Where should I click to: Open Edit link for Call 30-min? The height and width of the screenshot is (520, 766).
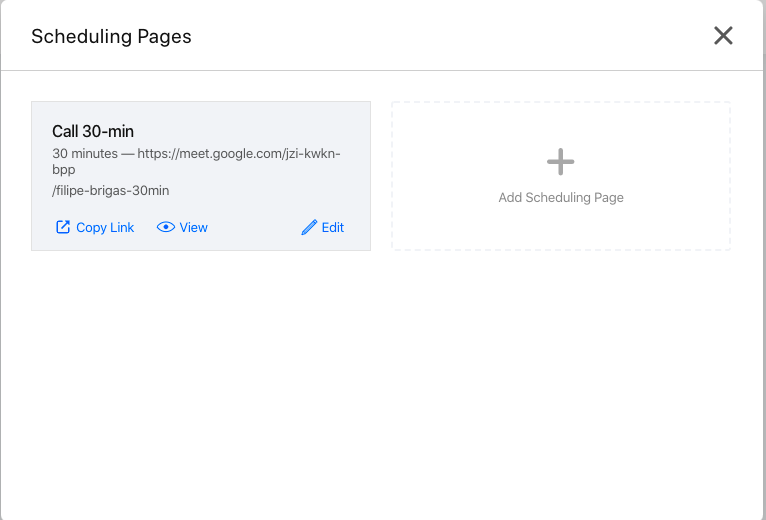(x=322, y=227)
